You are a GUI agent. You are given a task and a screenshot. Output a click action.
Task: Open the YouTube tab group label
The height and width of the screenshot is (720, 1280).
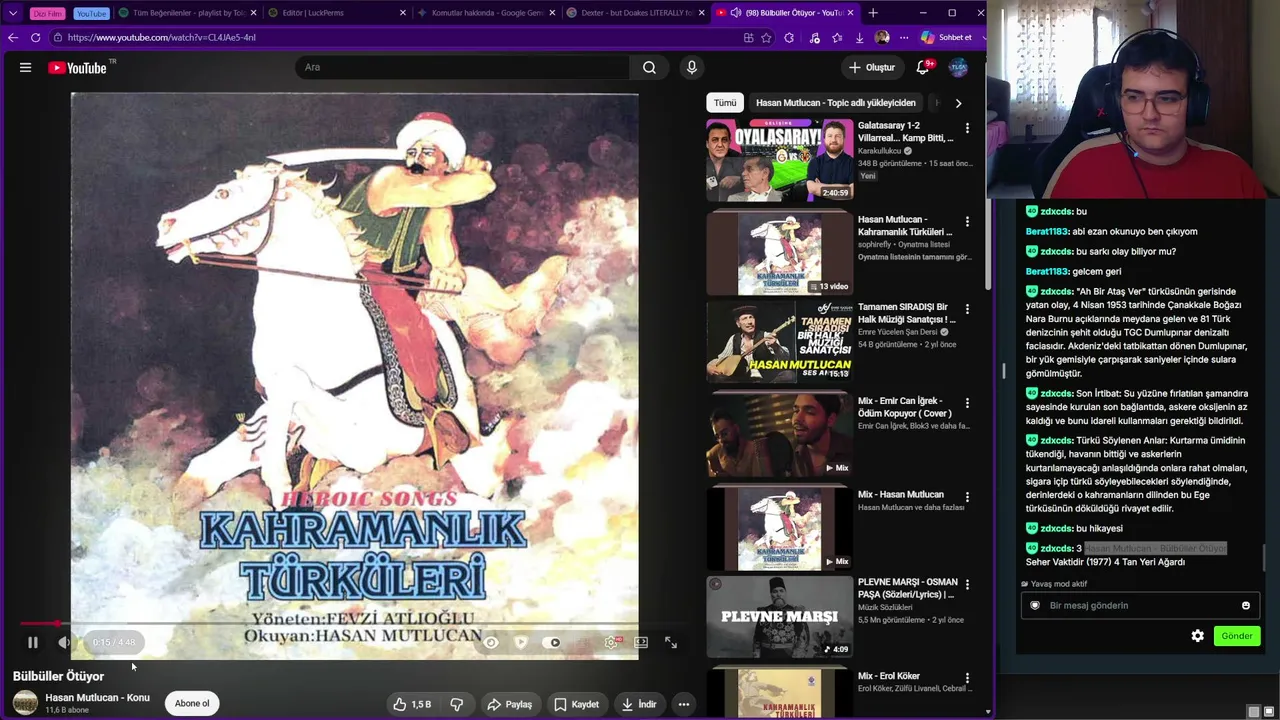(x=91, y=13)
